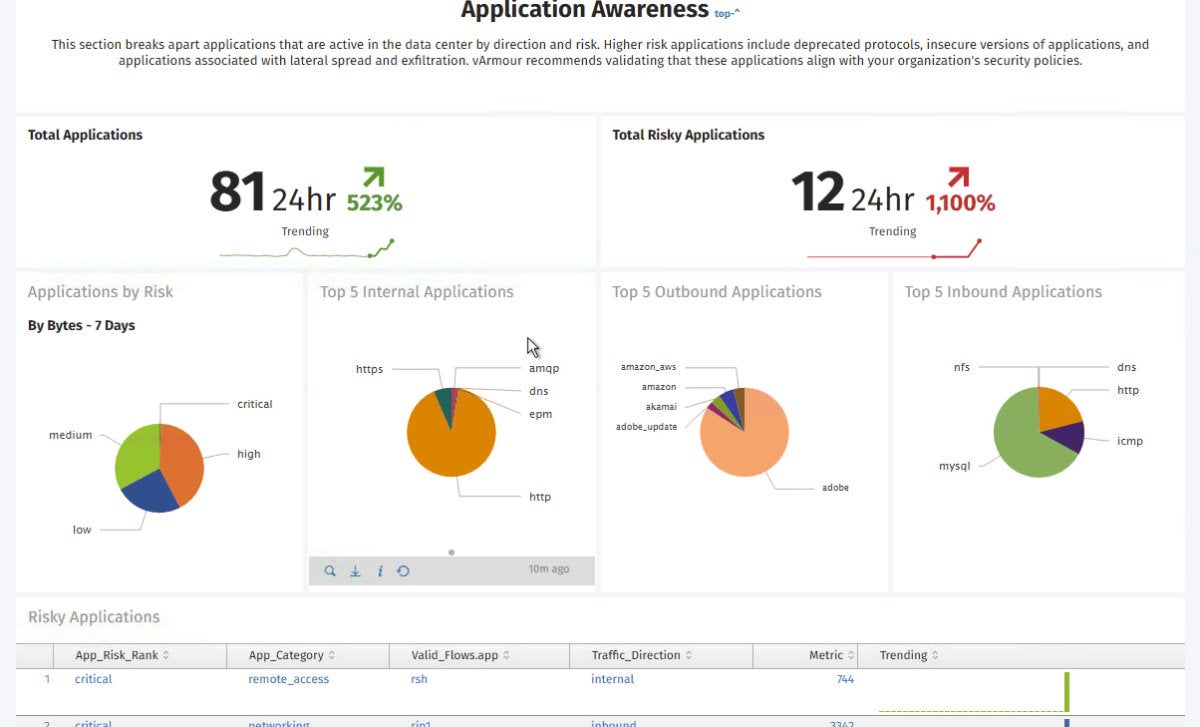1200x727 pixels.
Task: Click the adobe_update label in Outbound chart
Action: (x=646, y=426)
